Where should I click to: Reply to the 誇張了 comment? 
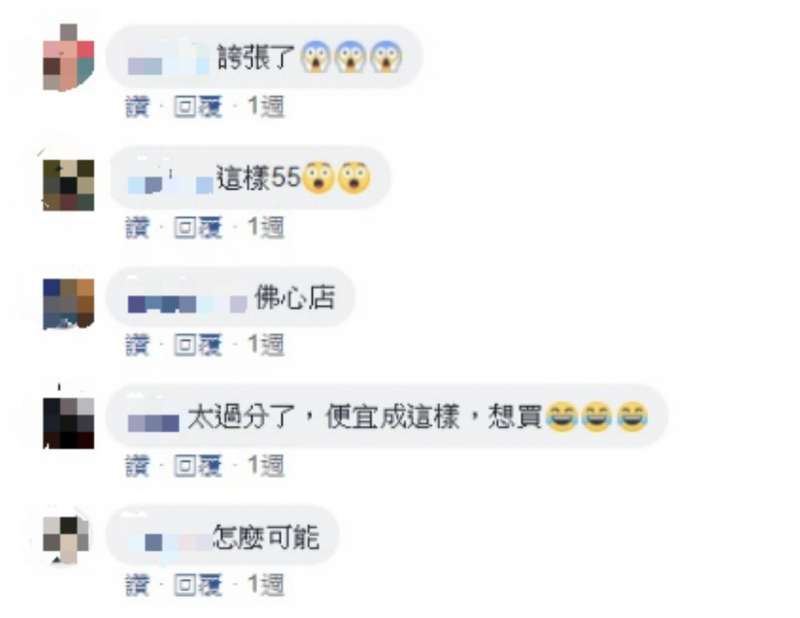pos(198,107)
